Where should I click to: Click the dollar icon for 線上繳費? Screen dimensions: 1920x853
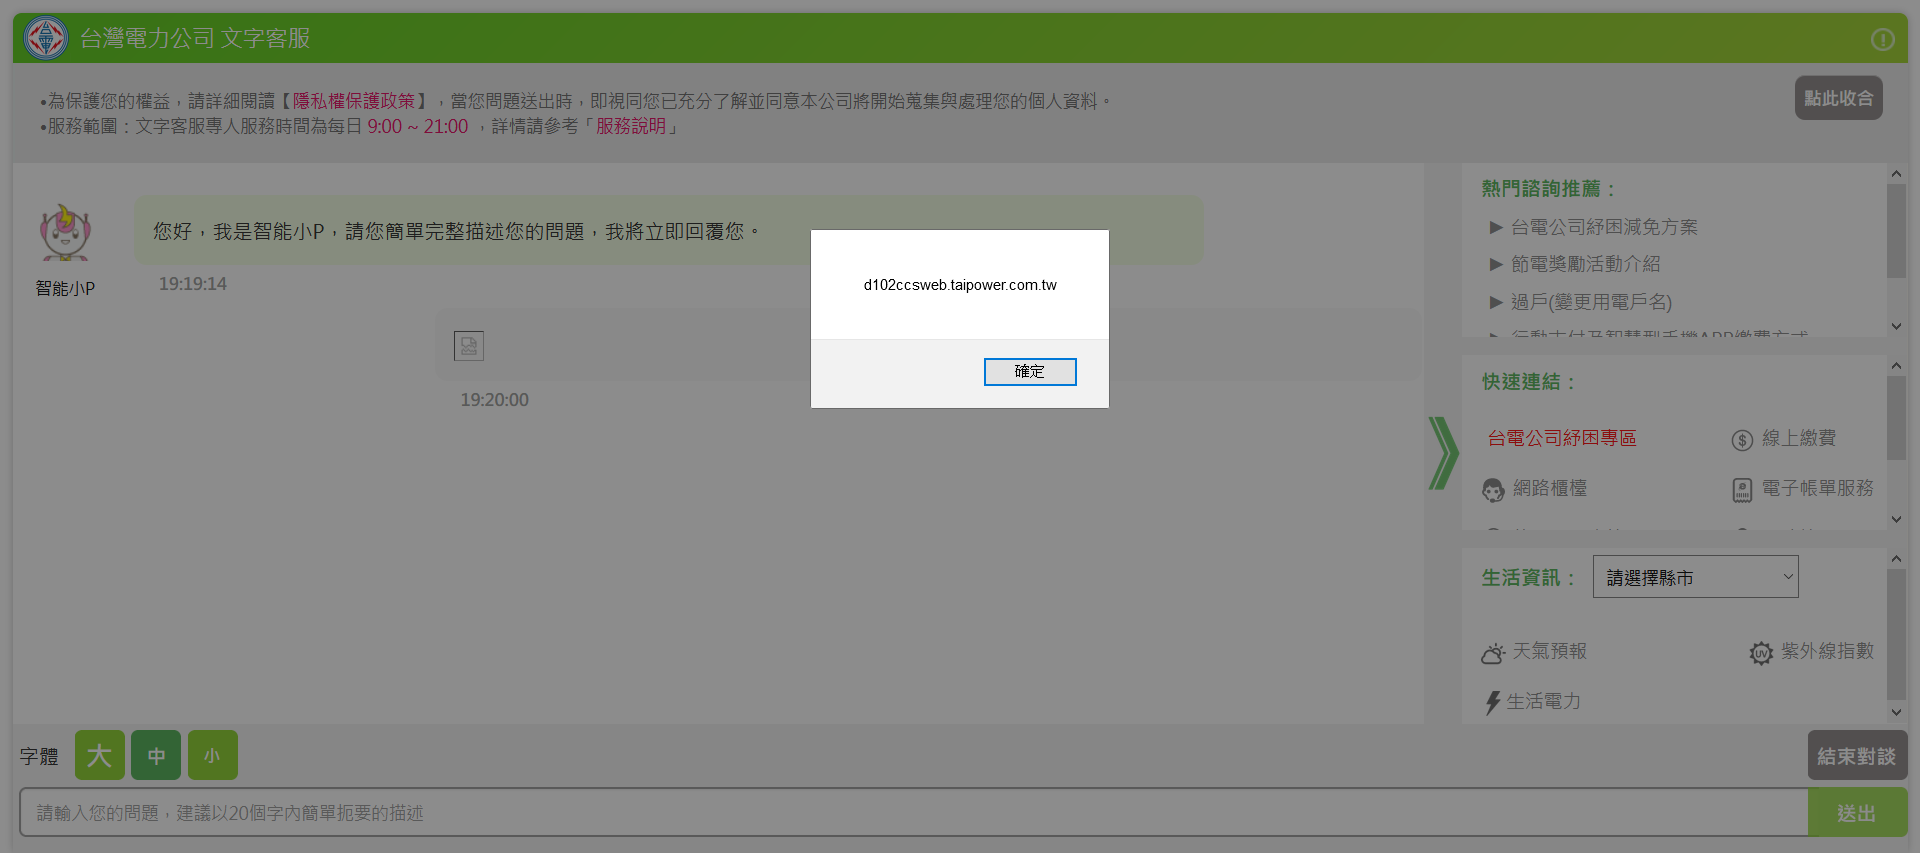(1742, 440)
